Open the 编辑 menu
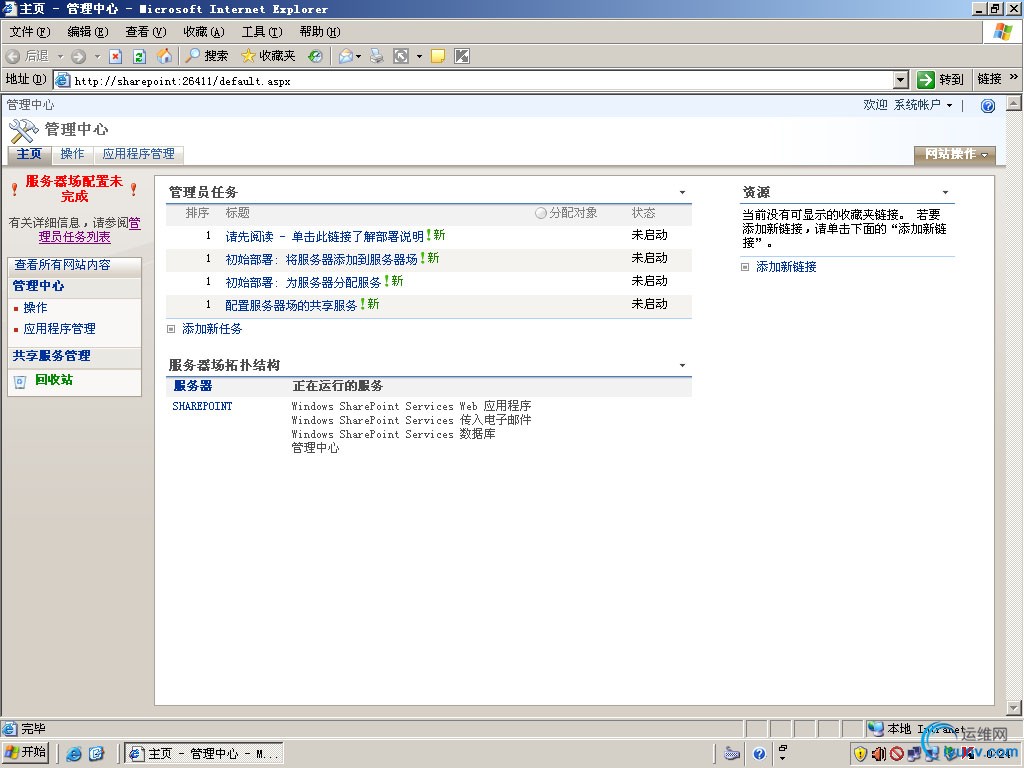This screenshot has width=1024, height=768. (88, 32)
